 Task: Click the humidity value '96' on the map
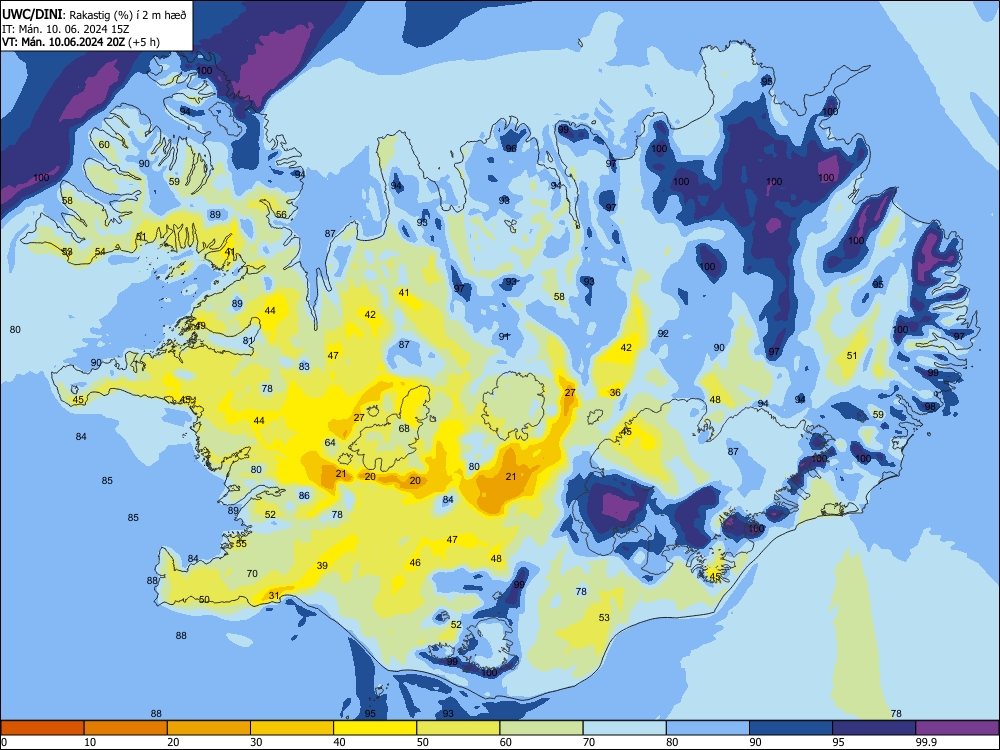(511, 148)
